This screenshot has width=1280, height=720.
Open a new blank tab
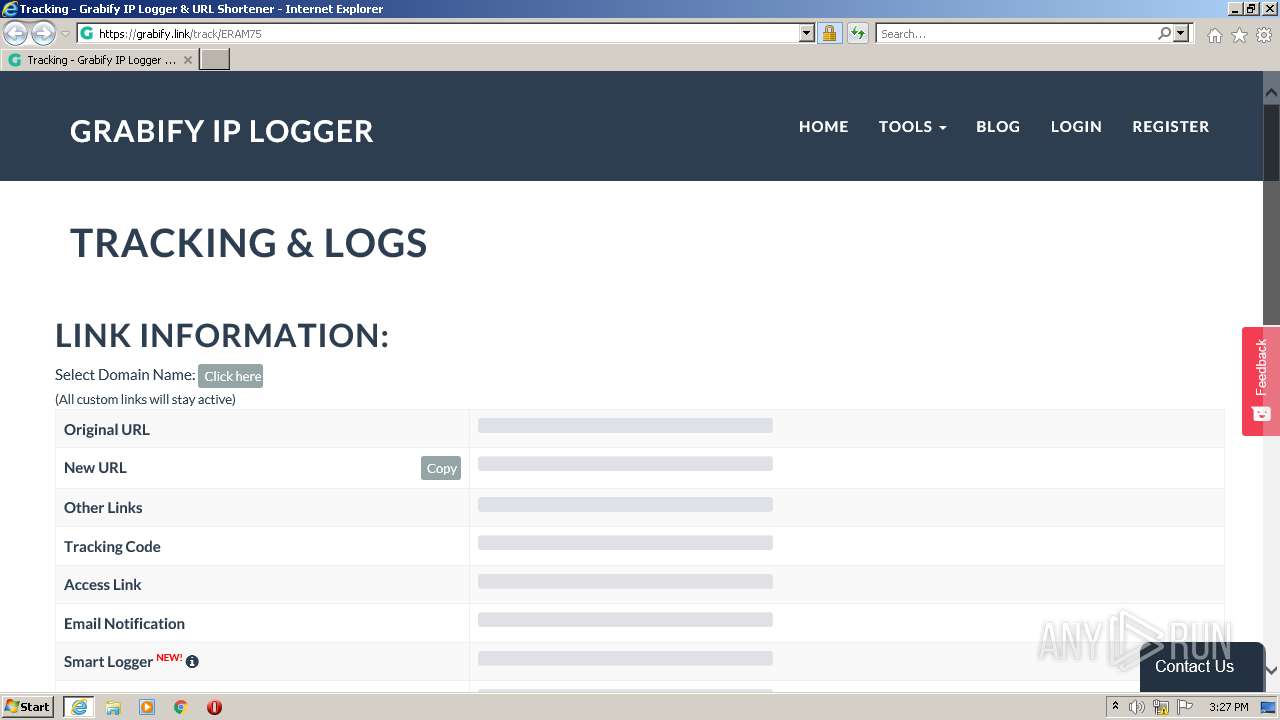215,60
